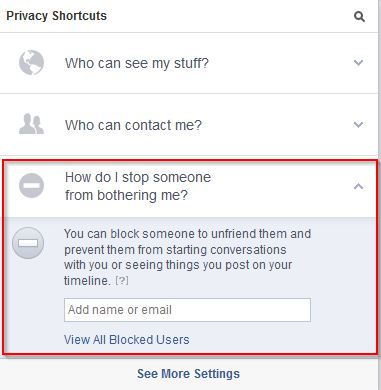Click the Who can contact me row background

[x=189, y=125]
